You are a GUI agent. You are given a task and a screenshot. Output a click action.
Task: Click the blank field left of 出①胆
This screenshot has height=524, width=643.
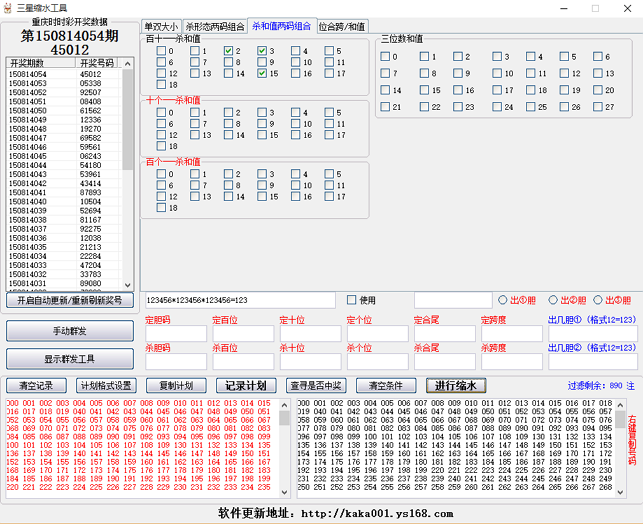(453, 300)
